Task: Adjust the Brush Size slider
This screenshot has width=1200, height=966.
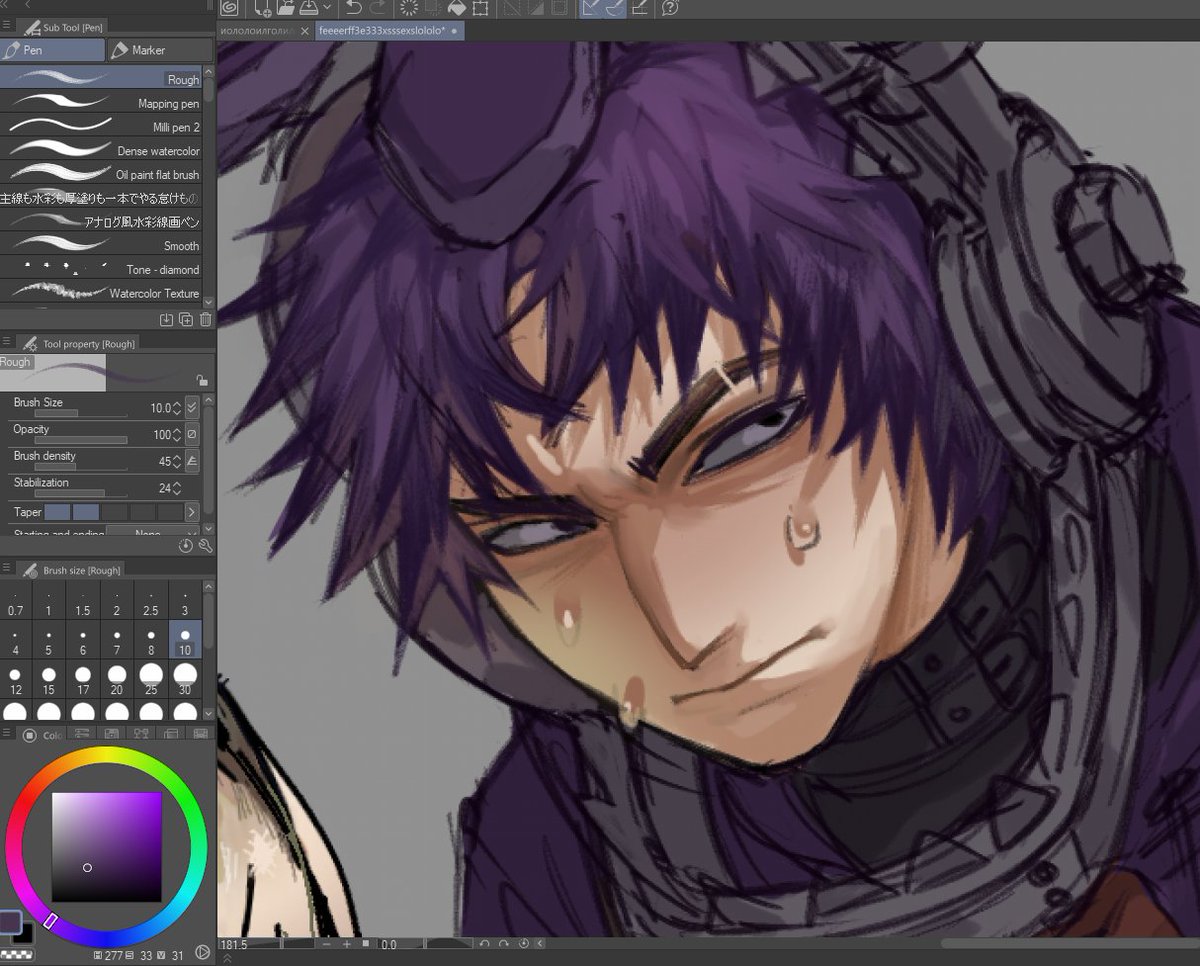Action: click(x=80, y=413)
